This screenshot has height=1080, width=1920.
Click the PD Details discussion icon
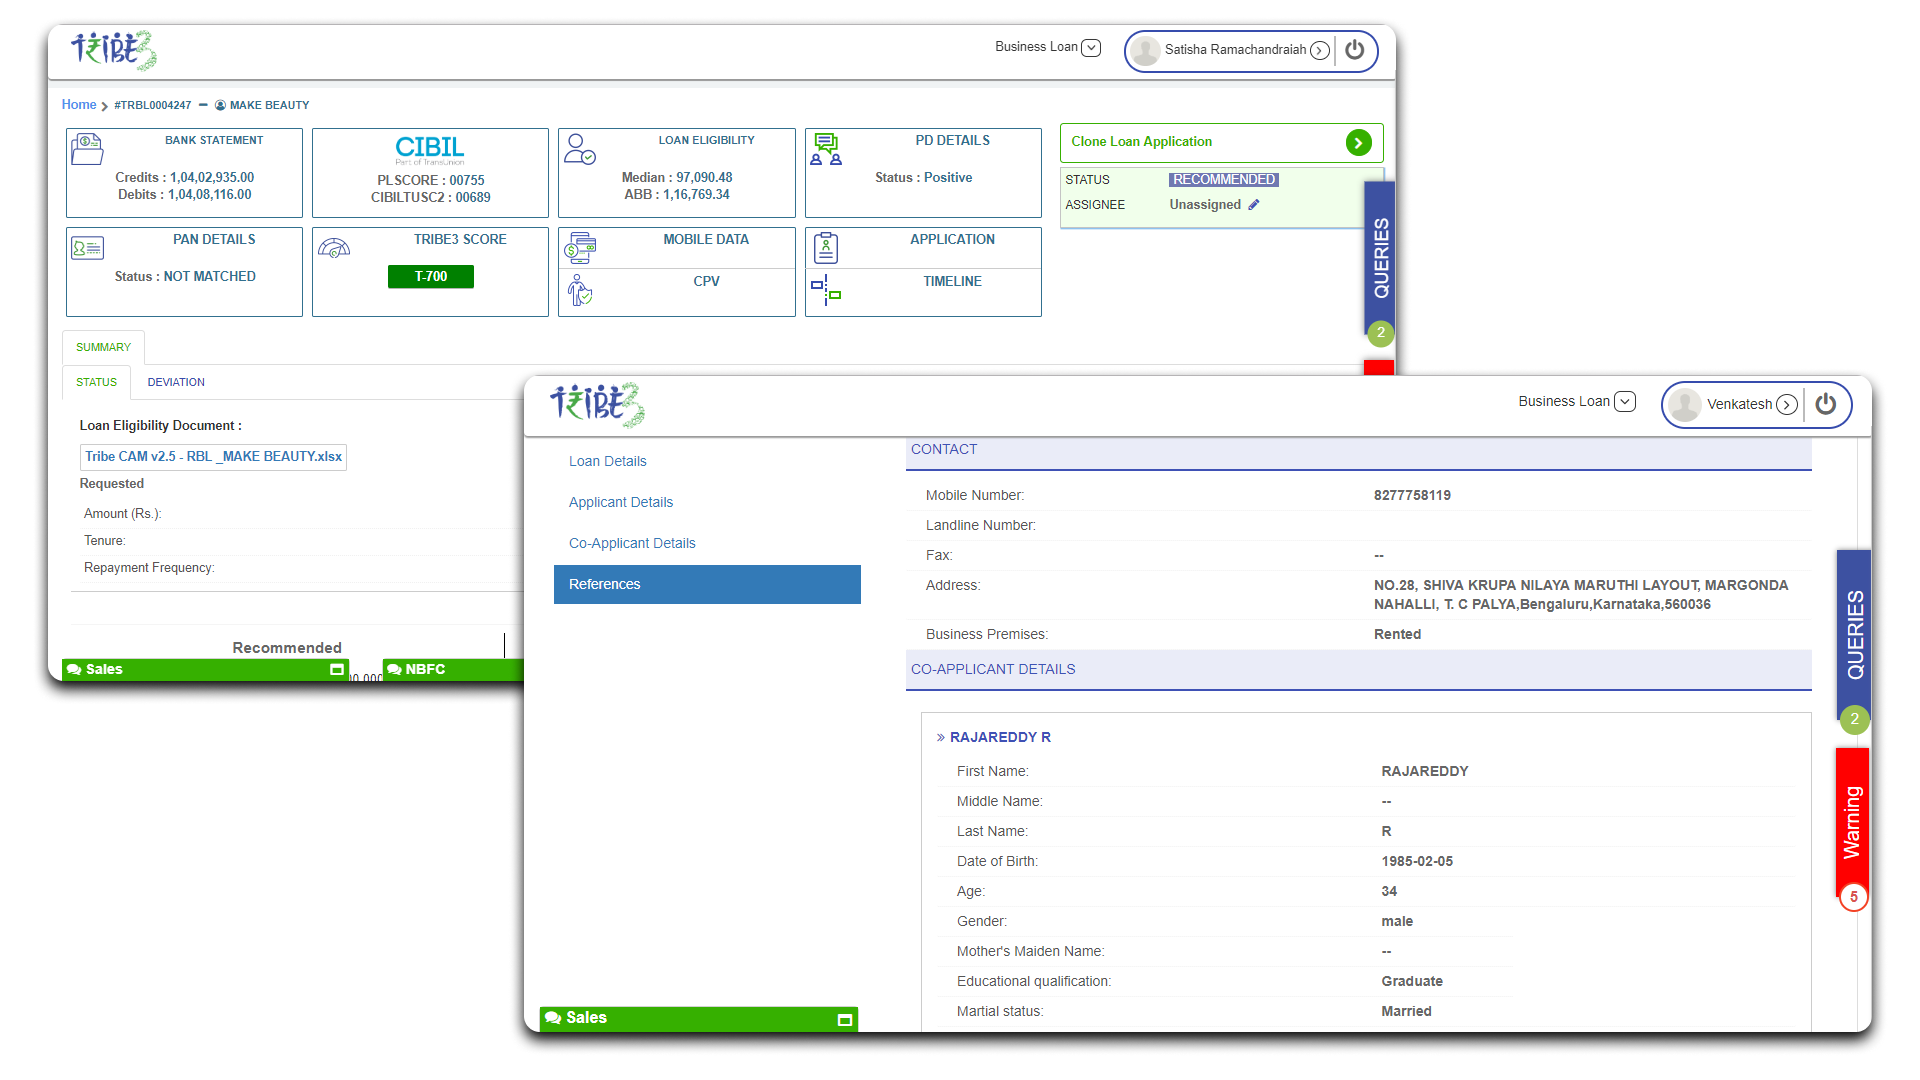point(826,150)
